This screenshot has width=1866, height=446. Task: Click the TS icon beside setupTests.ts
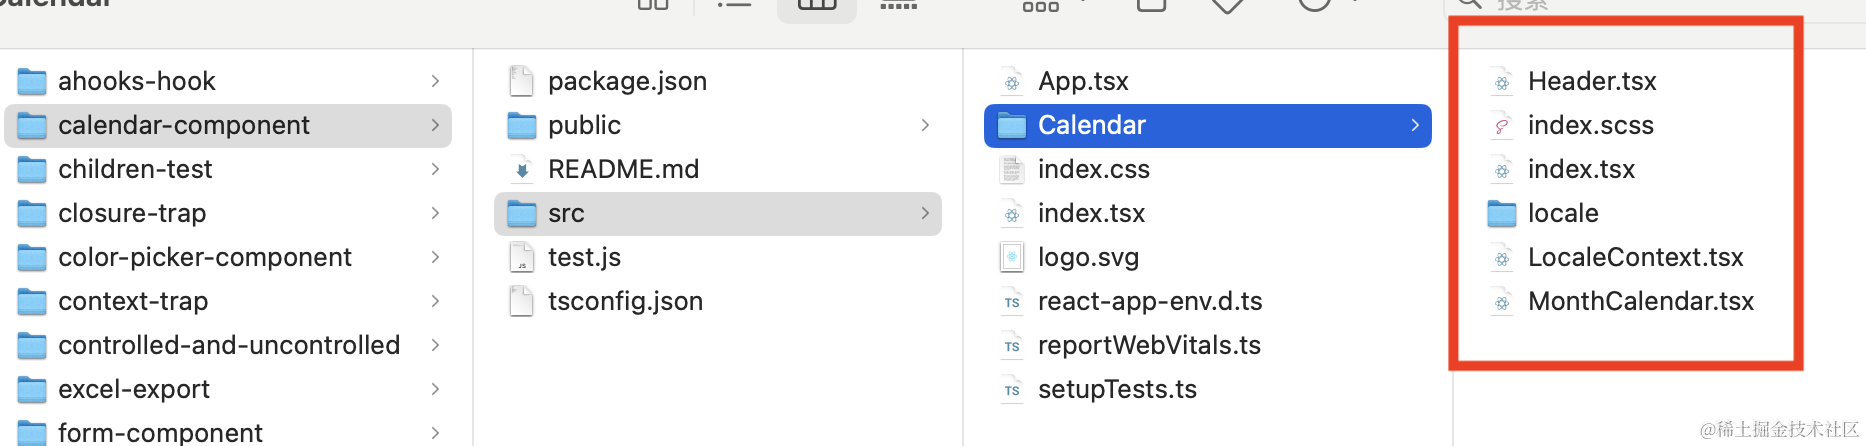coord(1012,390)
